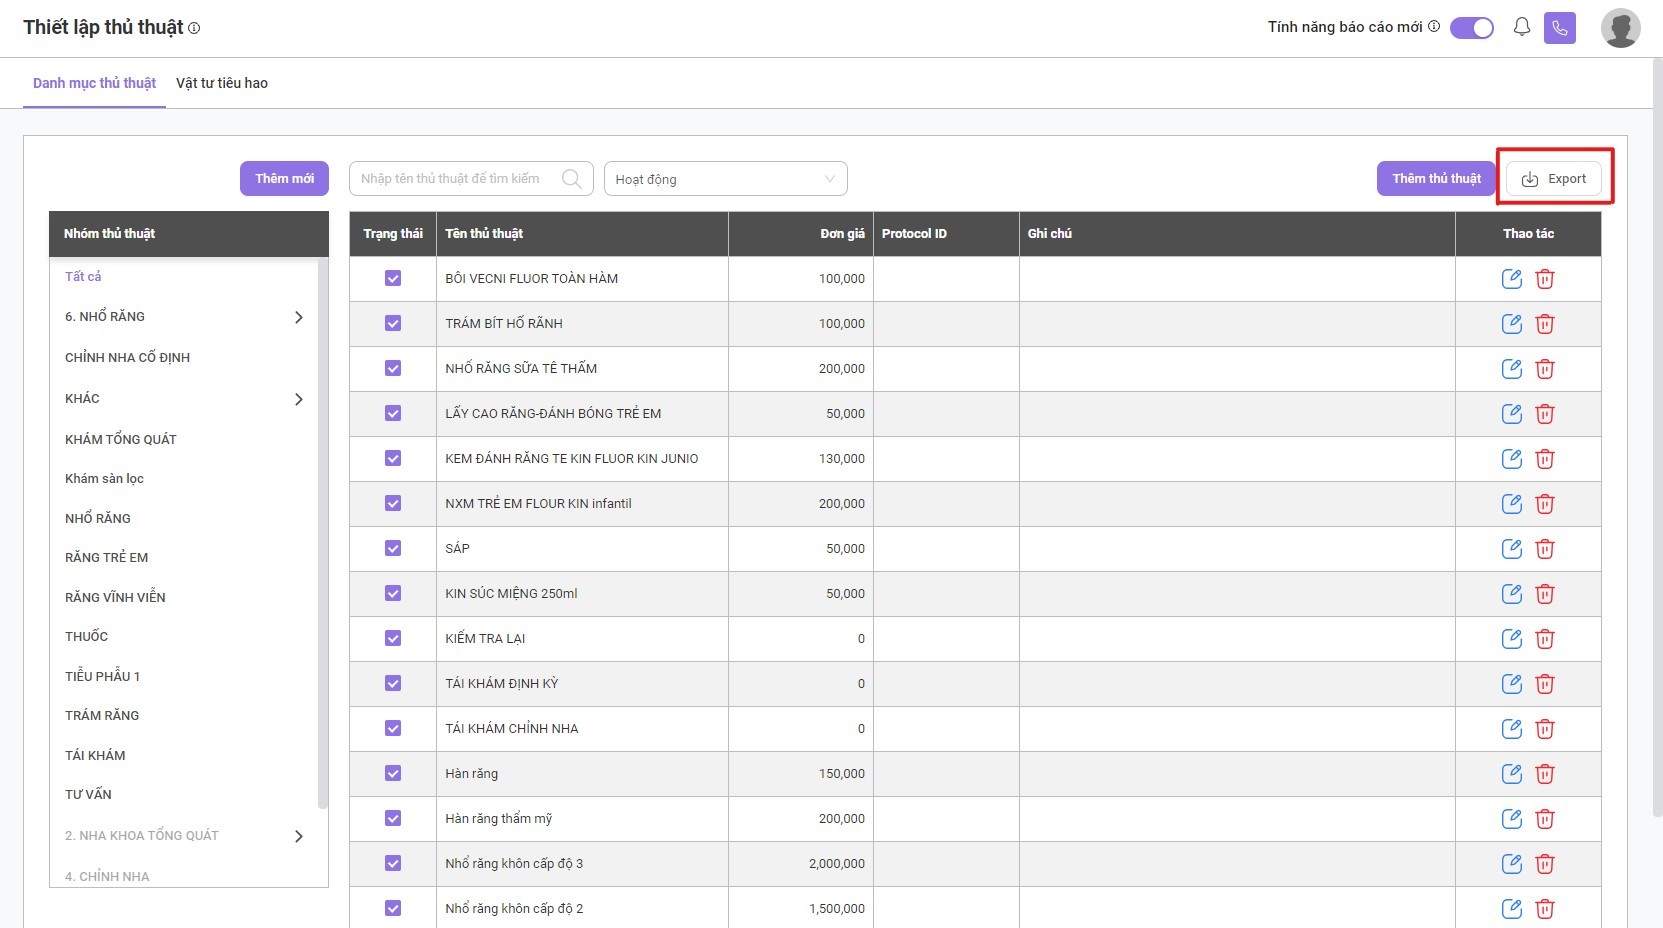Toggle status checkbox for Hàn răng thẩm mỹ

[393, 818]
